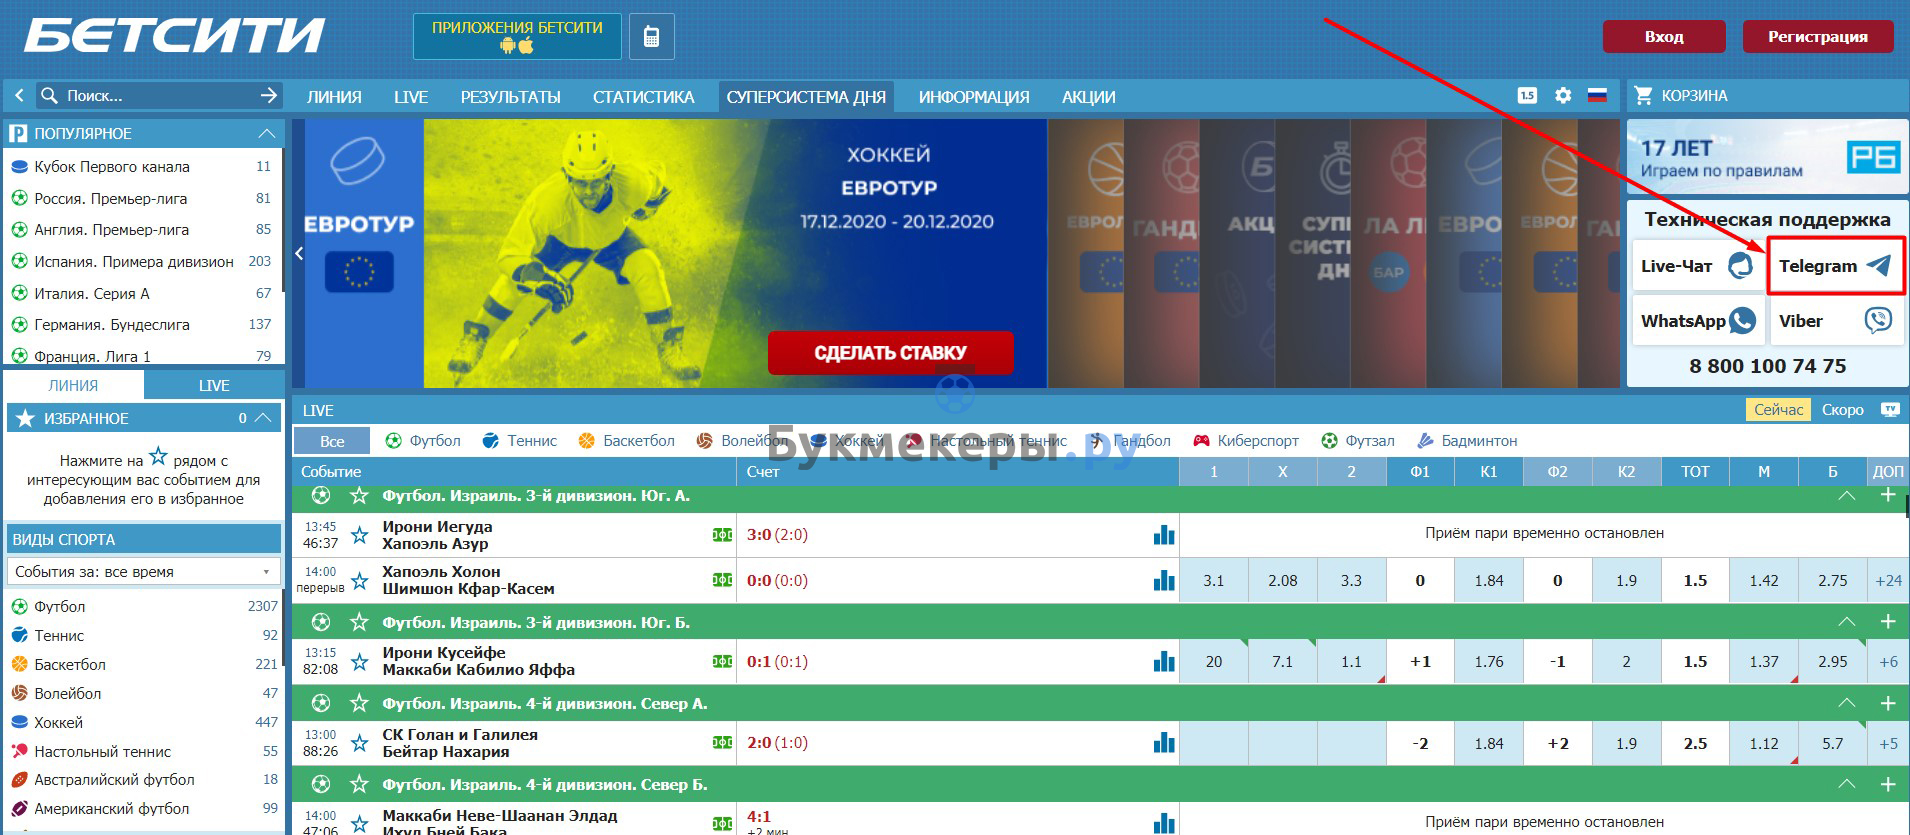Image resolution: width=1910 pixels, height=835 pixels.
Task: Open Live-Чат support
Action: pos(1697,266)
